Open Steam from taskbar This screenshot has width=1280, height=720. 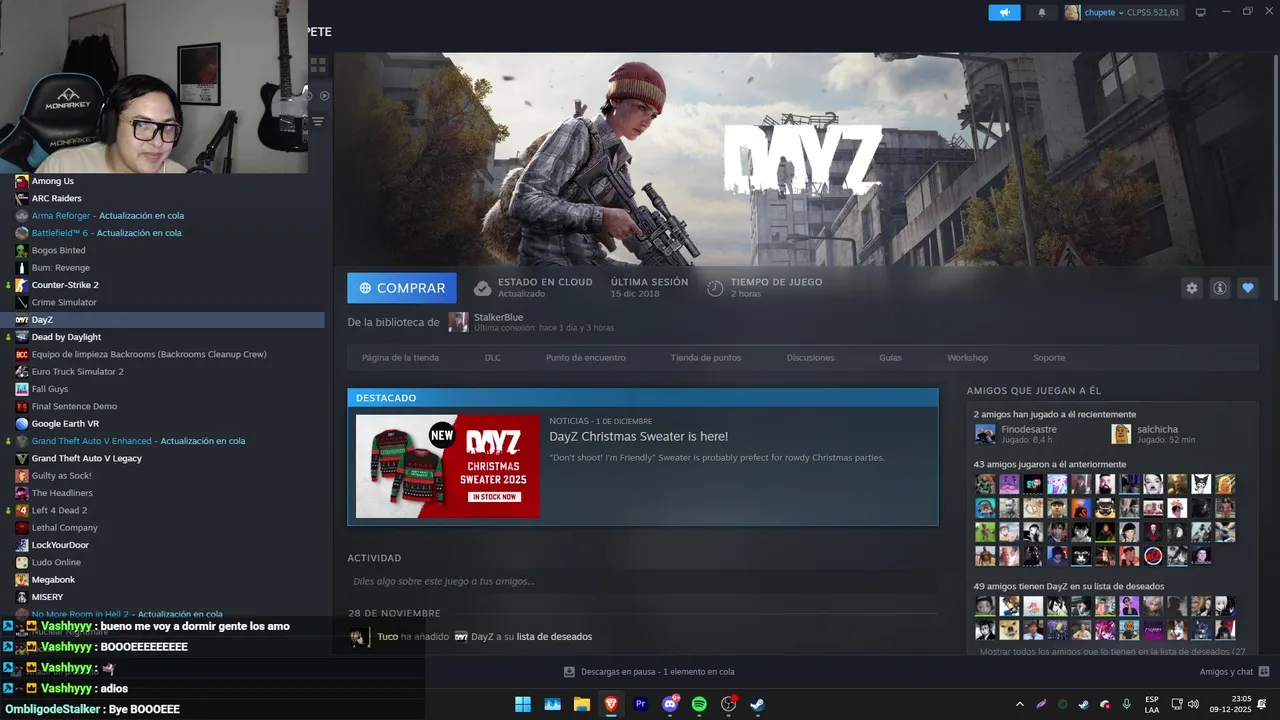[x=758, y=704]
